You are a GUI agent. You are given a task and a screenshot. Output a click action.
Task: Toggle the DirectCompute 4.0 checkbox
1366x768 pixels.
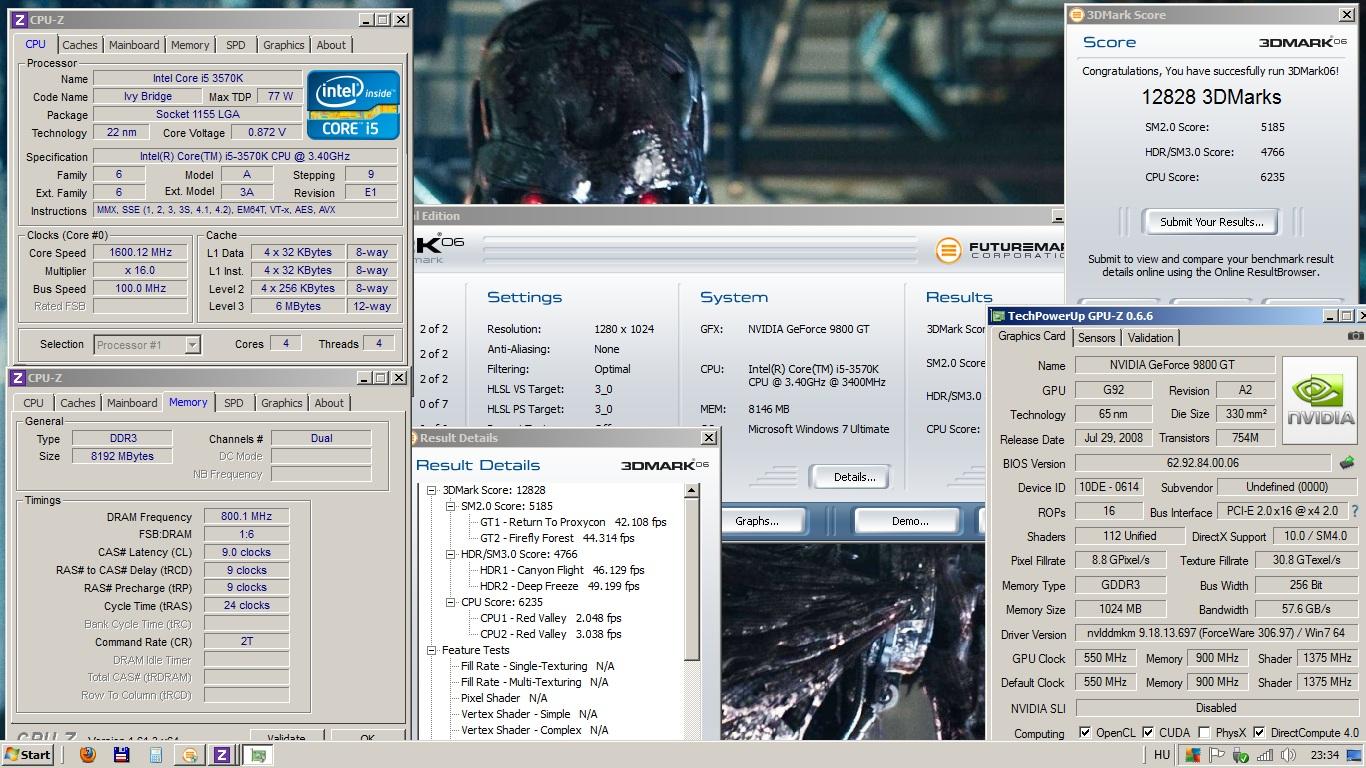pyautogui.click(x=1259, y=733)
